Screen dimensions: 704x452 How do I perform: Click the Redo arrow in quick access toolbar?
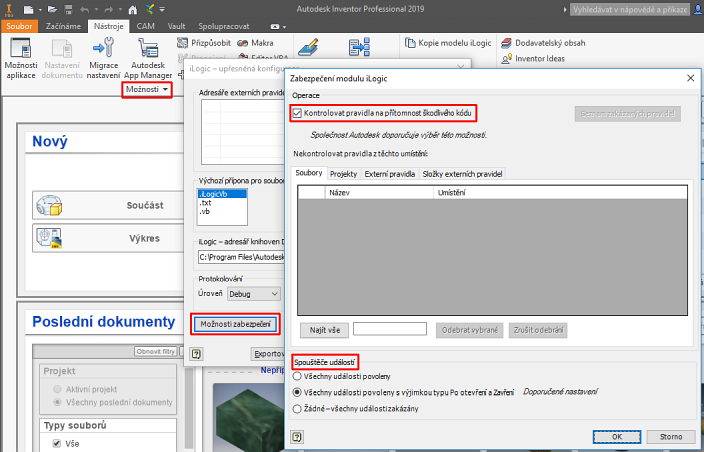click(x=109, y=9)
